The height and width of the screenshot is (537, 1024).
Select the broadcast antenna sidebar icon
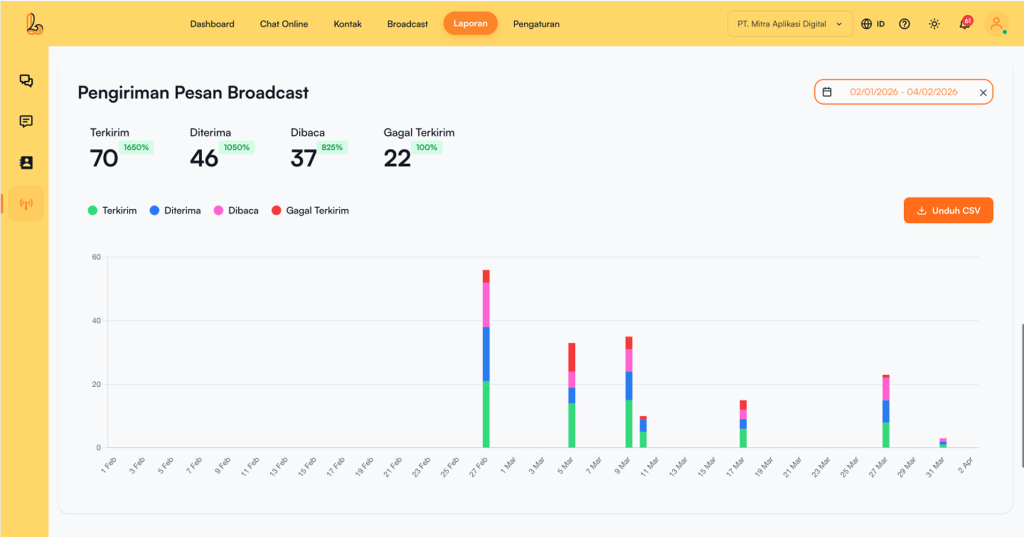click(x=26, y=204)
